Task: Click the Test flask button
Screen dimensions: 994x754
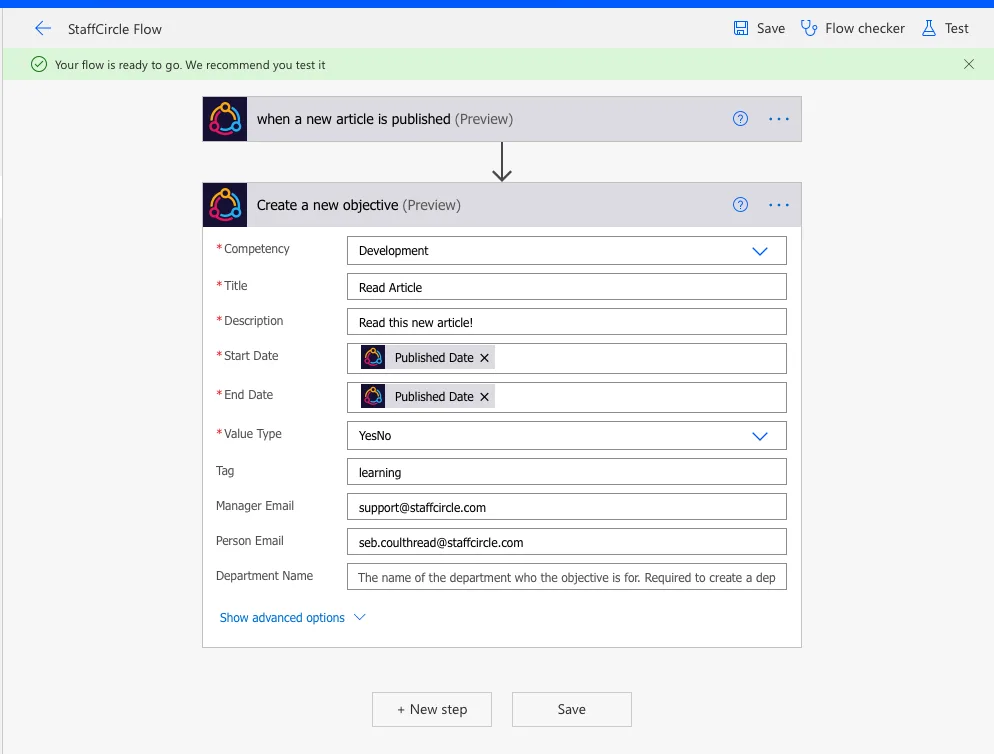Action: coord(945,29)
